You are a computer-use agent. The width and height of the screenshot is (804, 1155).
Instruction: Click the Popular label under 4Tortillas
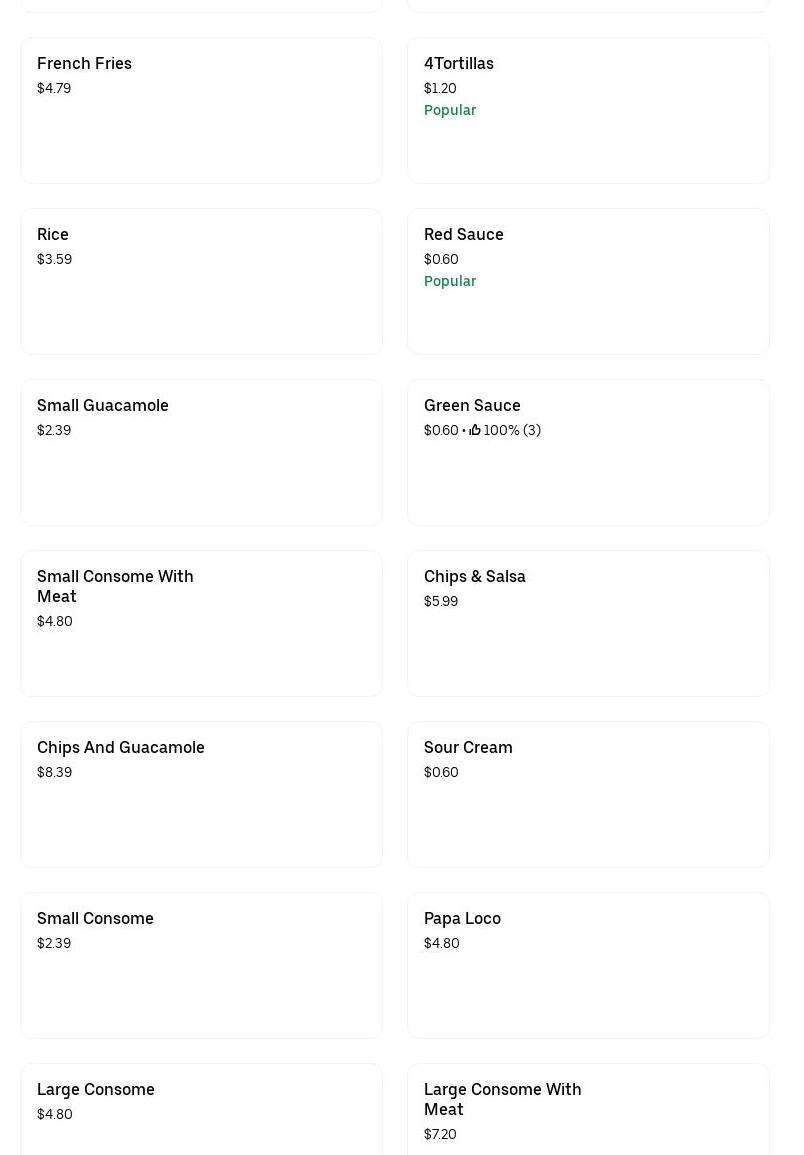point(449,110)
